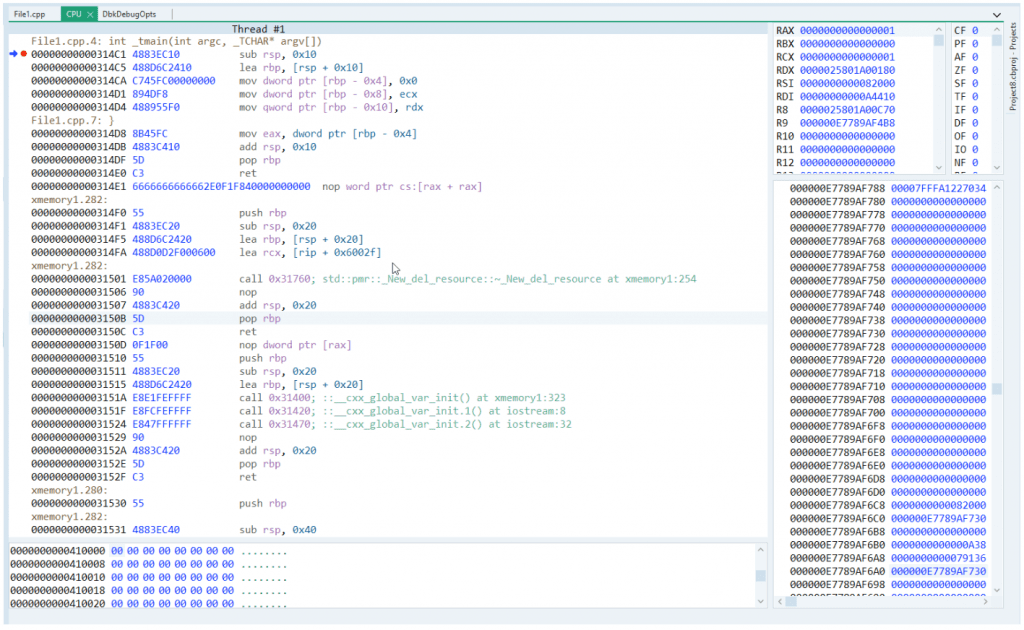Viewport: 1024px width, 630px height.
Task: Select the CF flag row
Action: click(970, 31)
